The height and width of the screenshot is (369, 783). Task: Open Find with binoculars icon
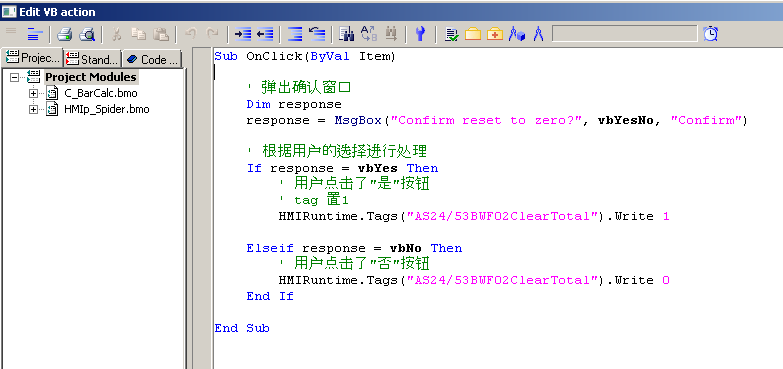pyautogui.click(x=346, y=34)
